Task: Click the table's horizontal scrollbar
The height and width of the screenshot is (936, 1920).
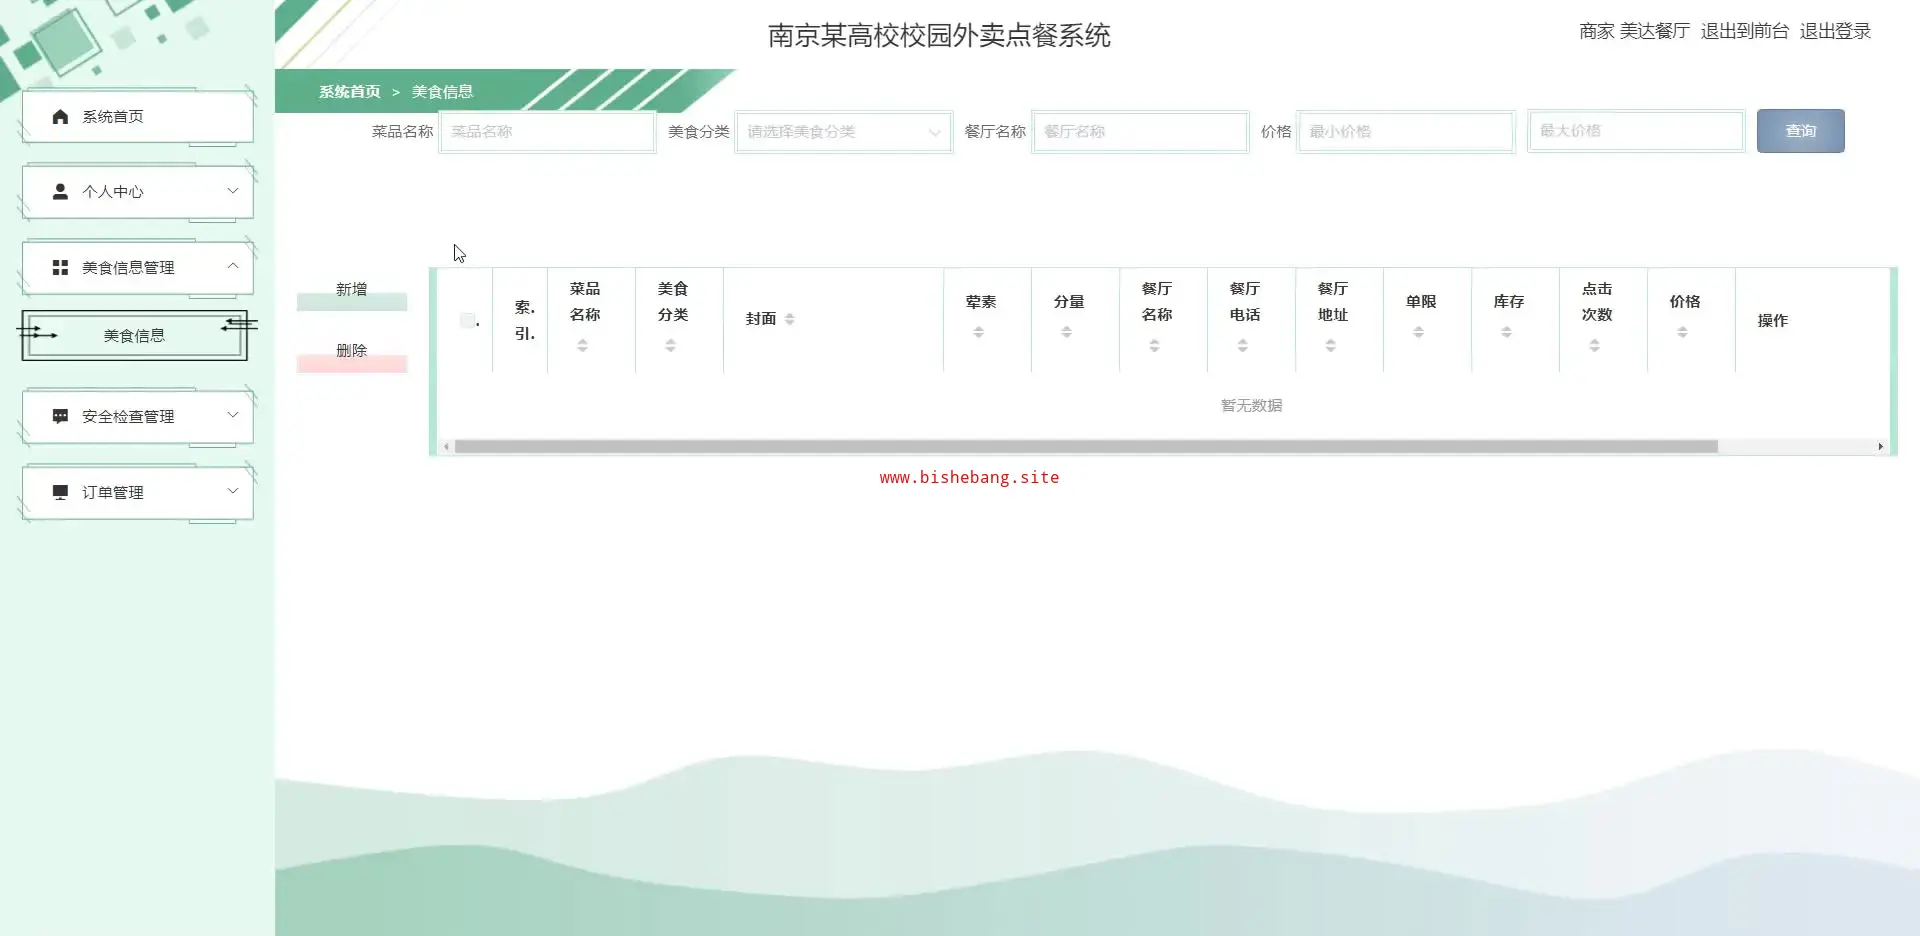Action: point(1085,447)
